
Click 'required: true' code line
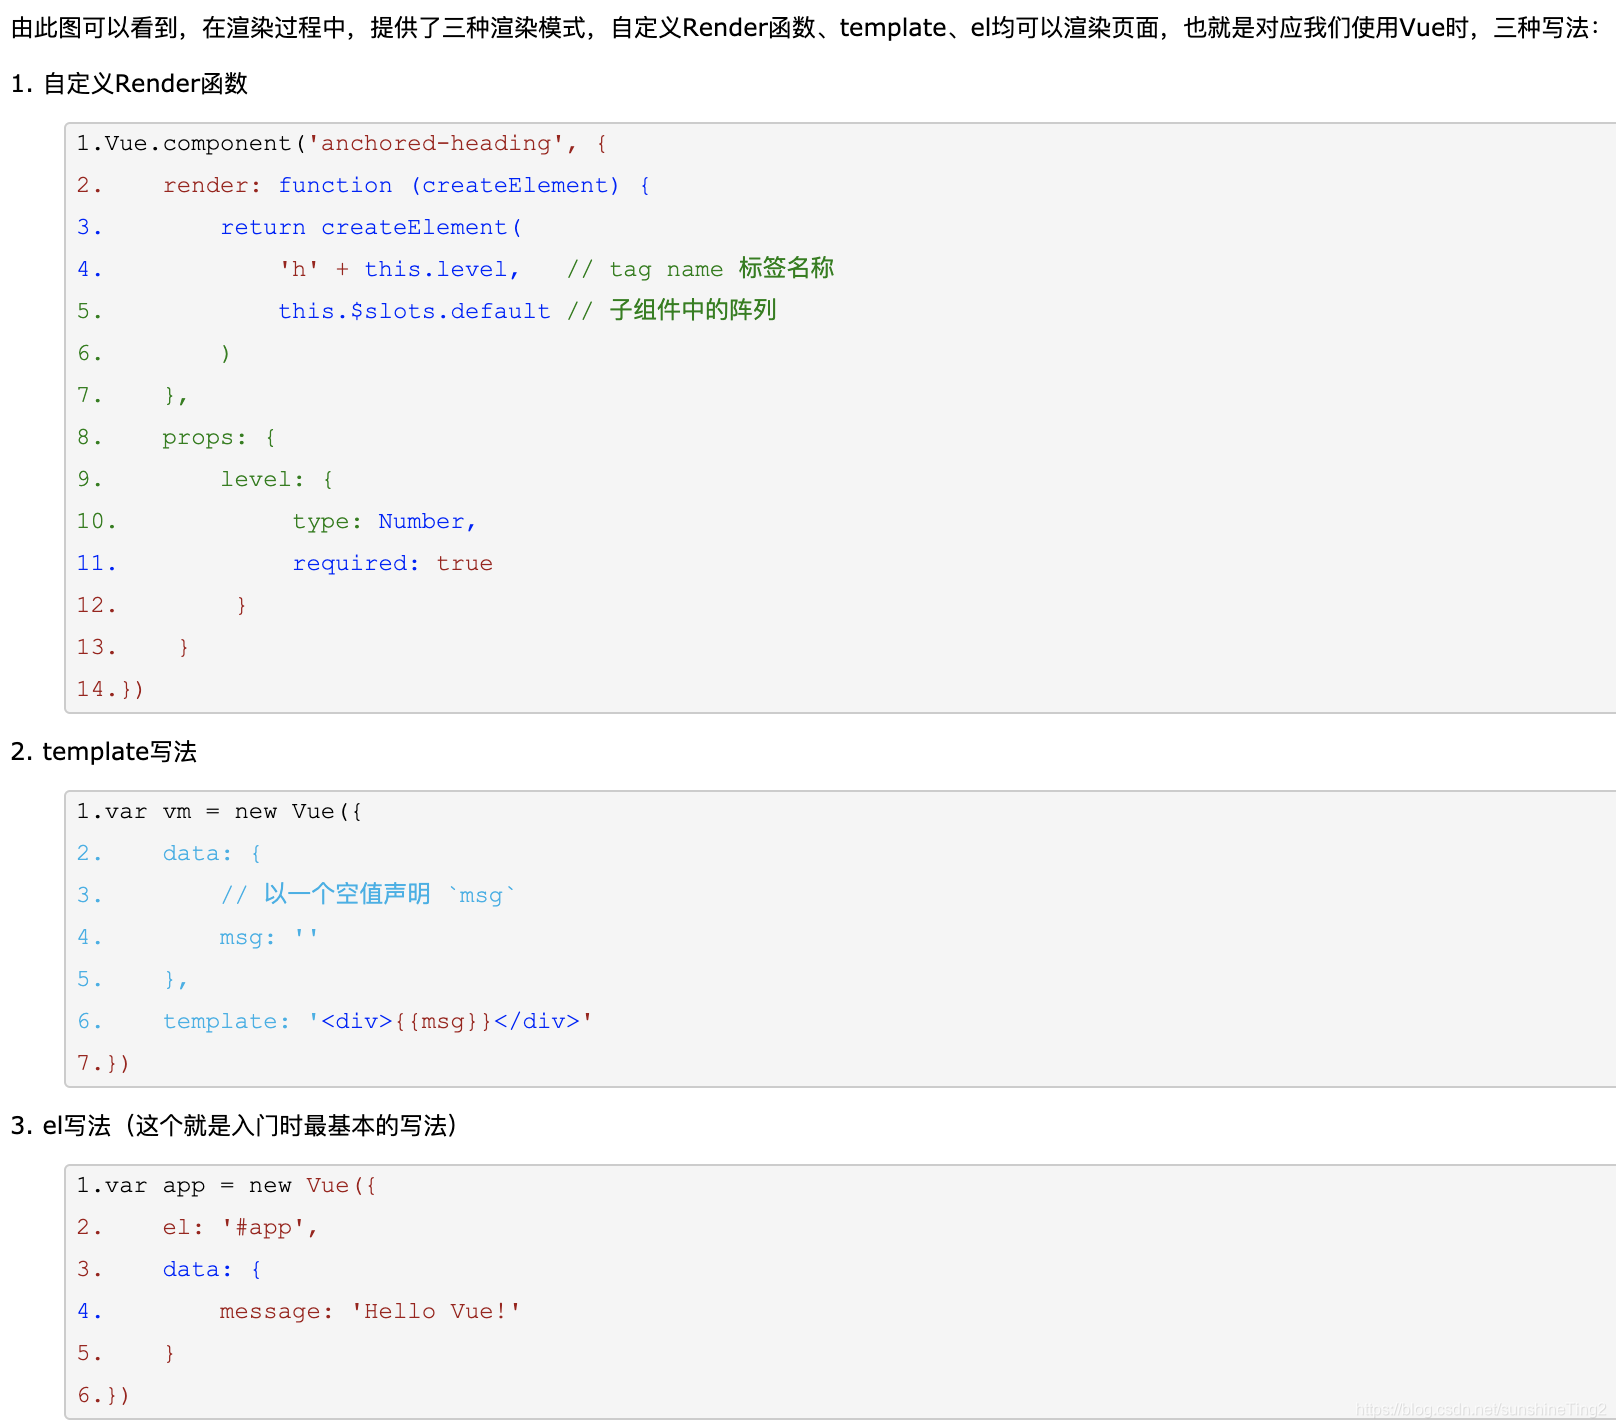392,563
